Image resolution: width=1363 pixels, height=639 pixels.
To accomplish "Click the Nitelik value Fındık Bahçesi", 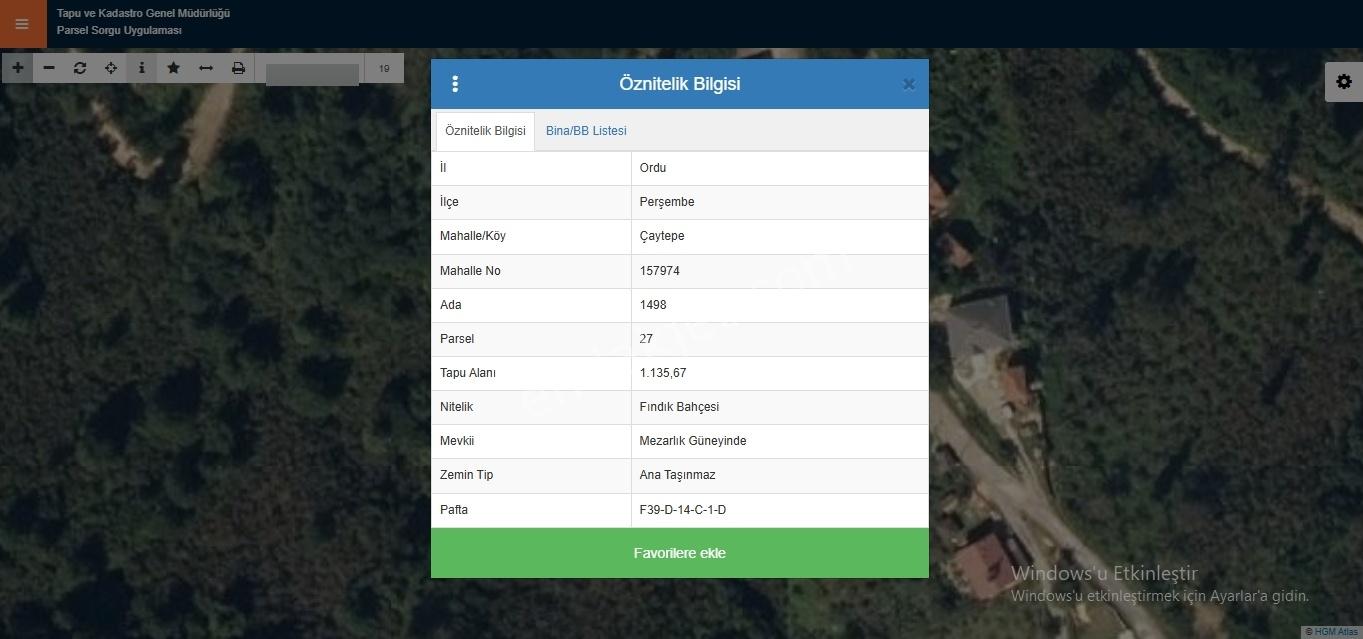I will 679,407.
